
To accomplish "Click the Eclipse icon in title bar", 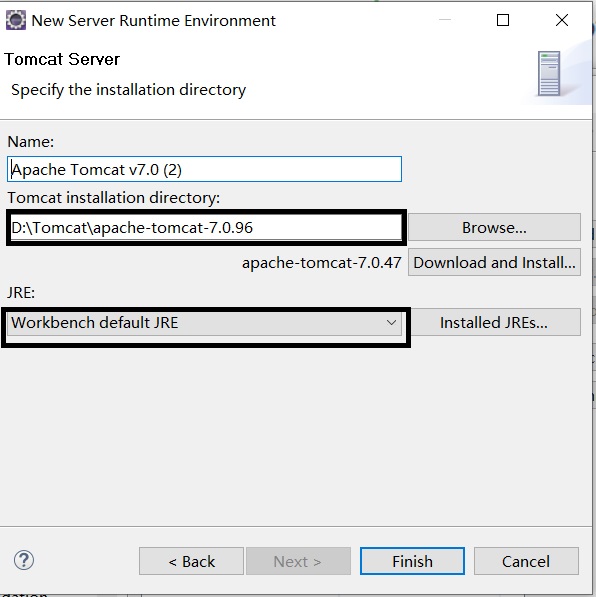I will point(16,20).
